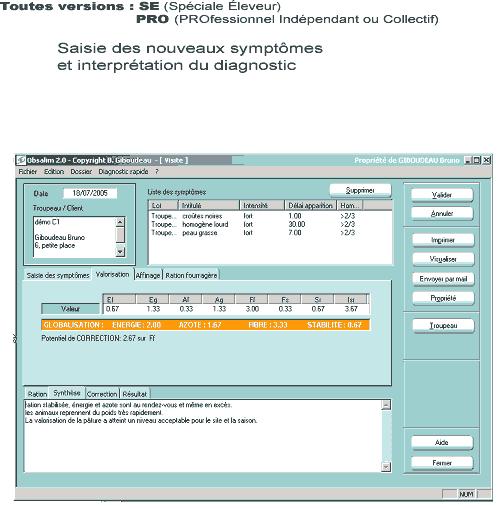Click inside the synthesis text area

[x=203, y=436]
